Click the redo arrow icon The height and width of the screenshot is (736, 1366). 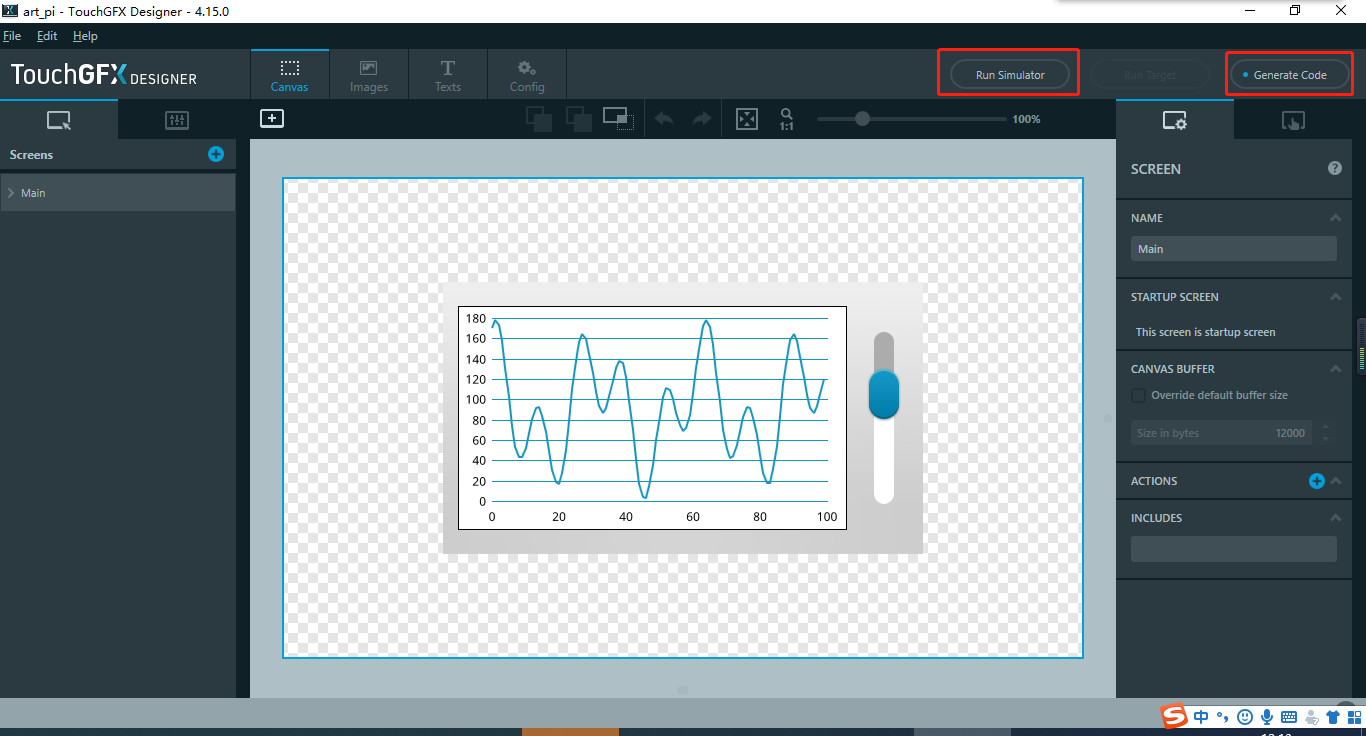click(702, 119)
